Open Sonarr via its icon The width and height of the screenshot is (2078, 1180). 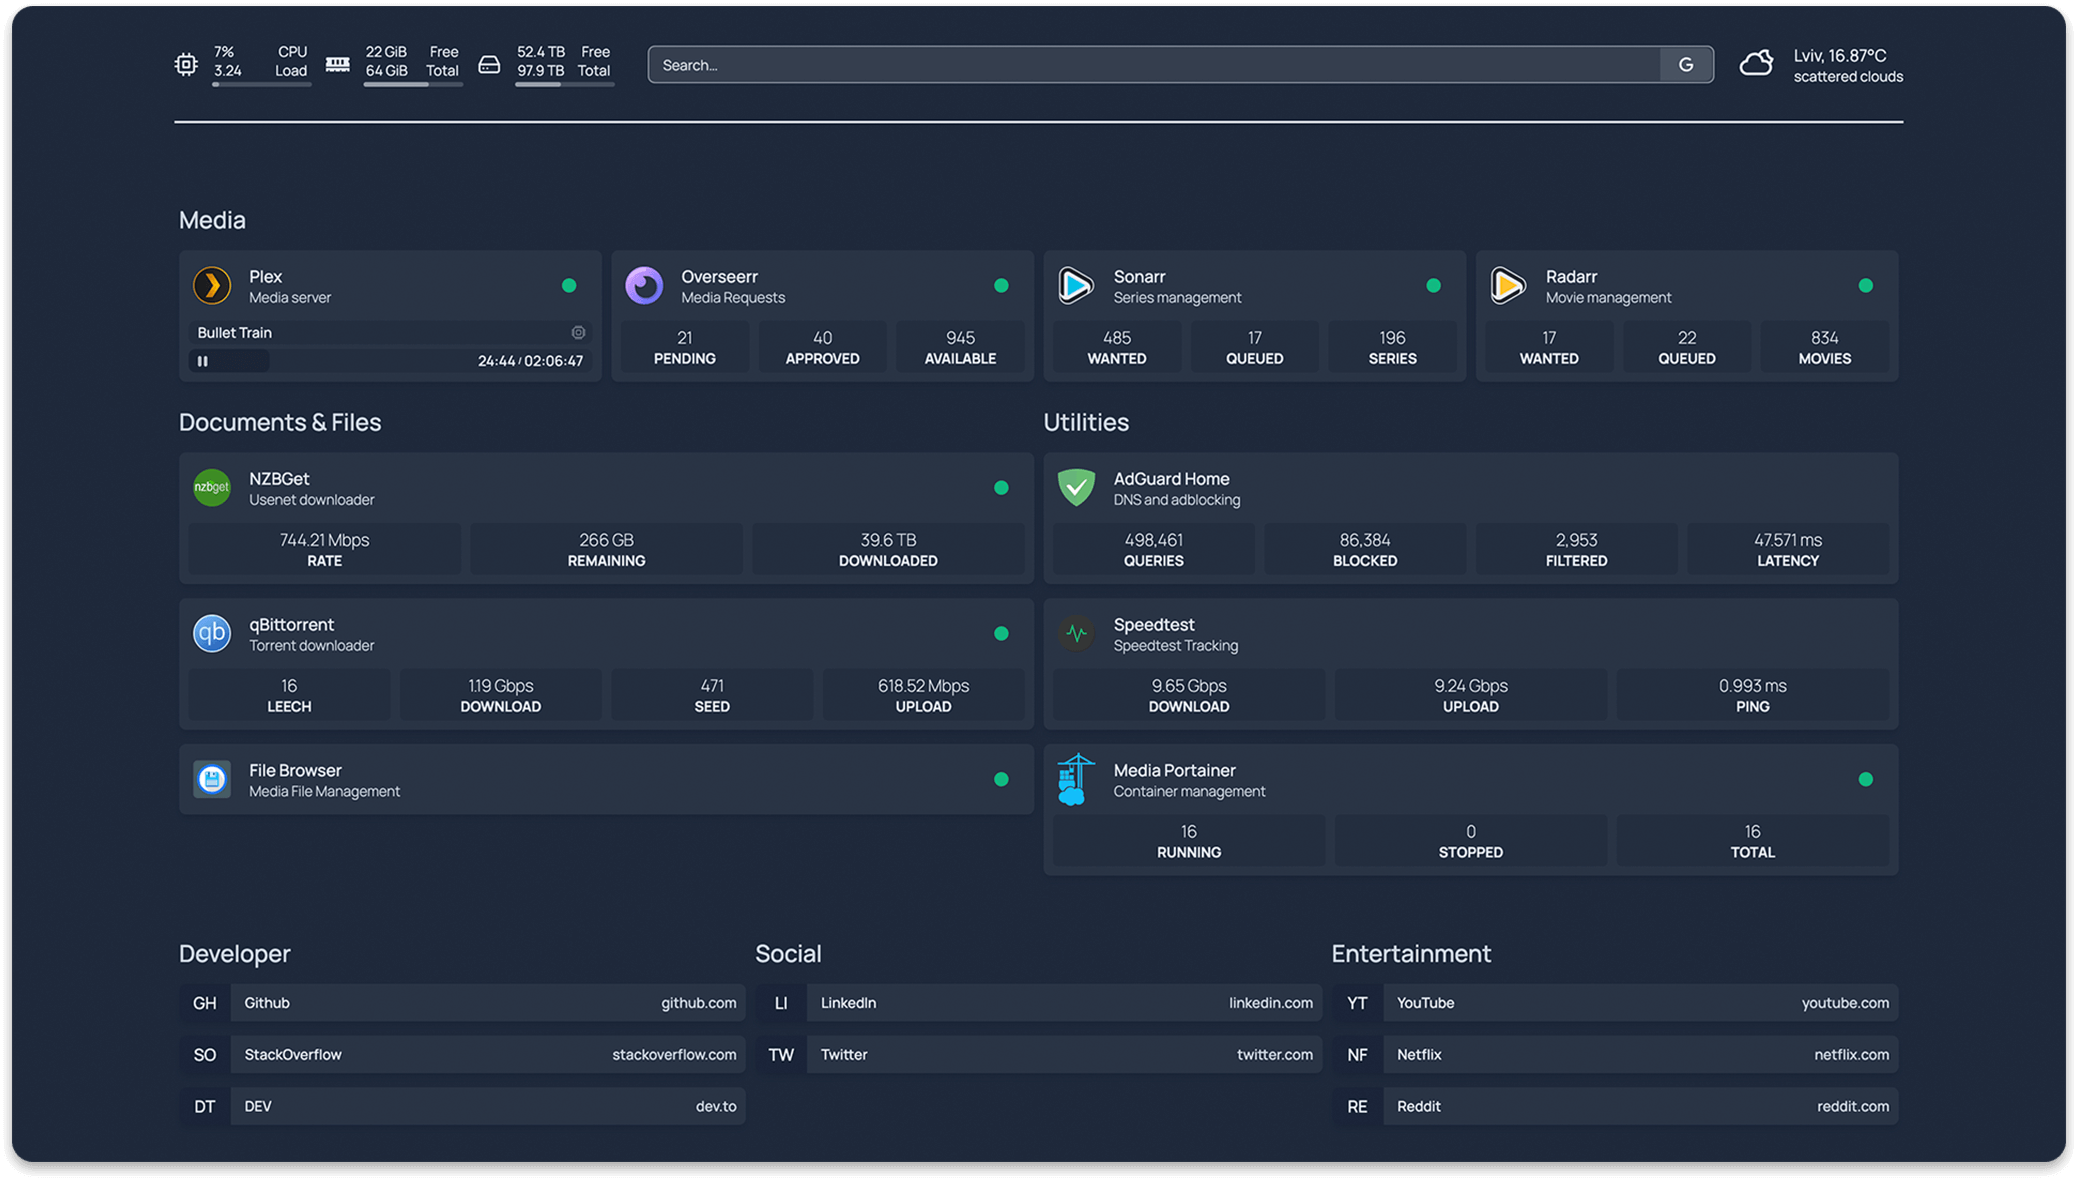pos(1076,286)
